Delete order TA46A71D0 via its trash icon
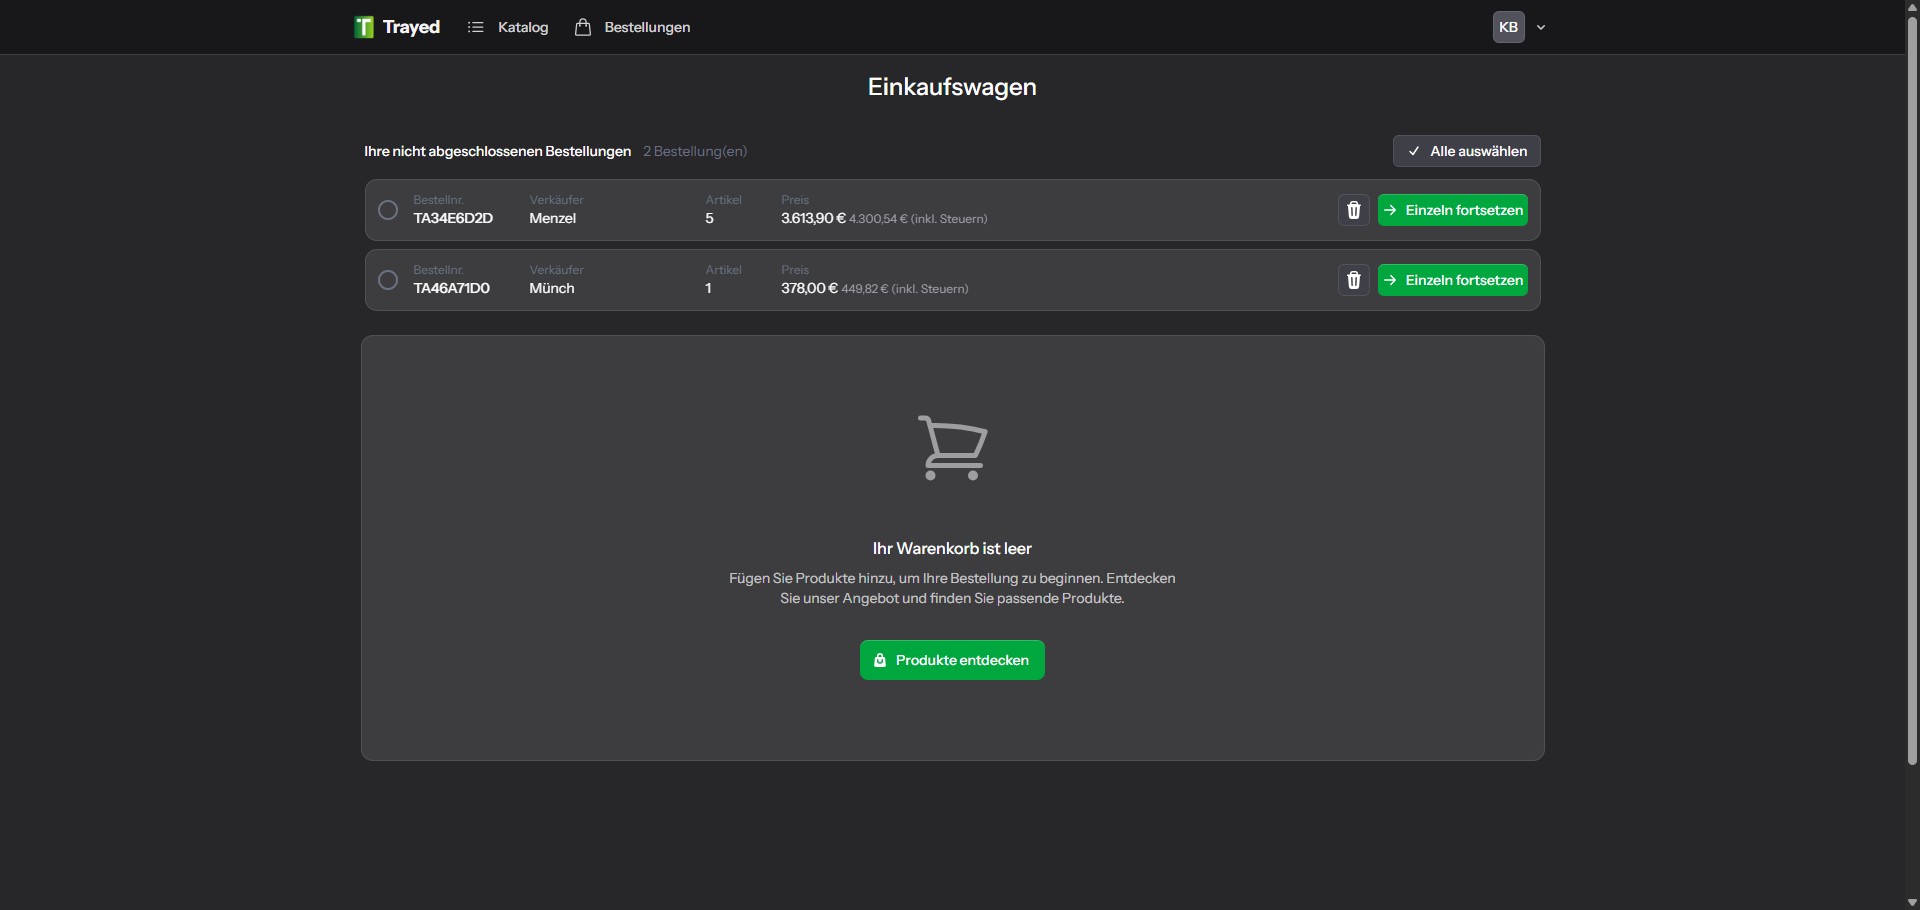 [1354, 280]
